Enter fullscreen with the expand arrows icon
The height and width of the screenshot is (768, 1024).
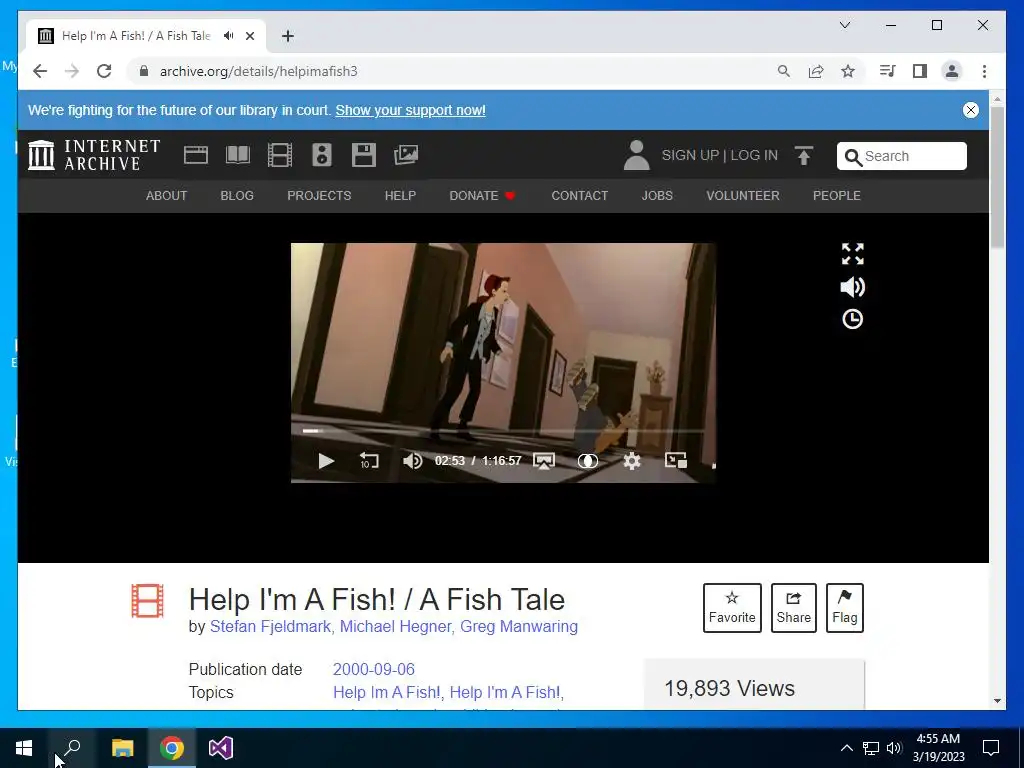click(x=852, y=254)
